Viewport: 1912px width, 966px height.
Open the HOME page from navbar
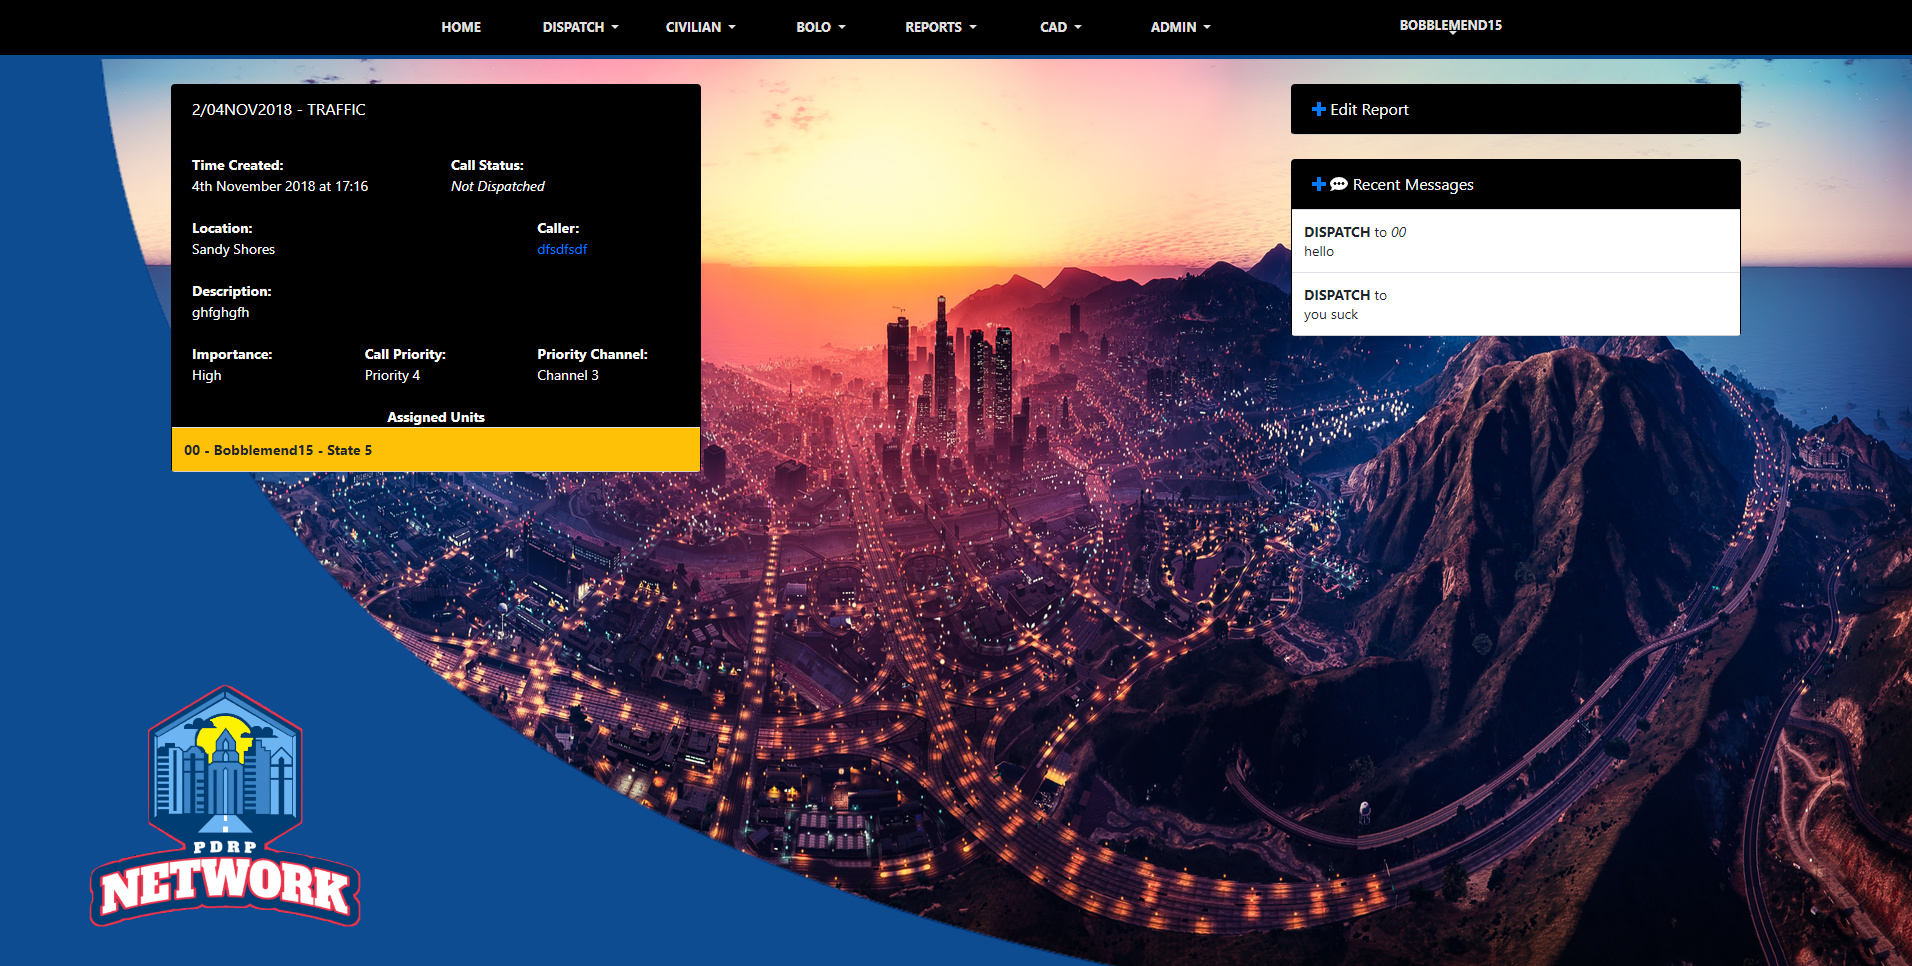click(461, 27)
